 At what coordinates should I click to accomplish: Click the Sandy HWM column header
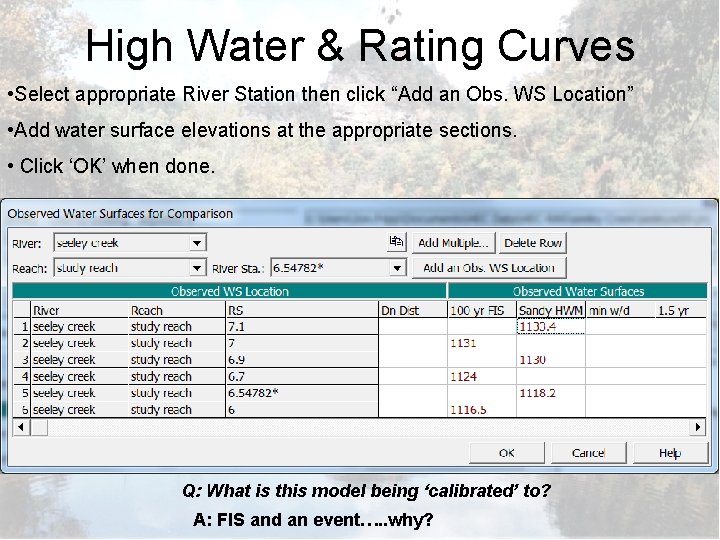[x=551, y=310]
